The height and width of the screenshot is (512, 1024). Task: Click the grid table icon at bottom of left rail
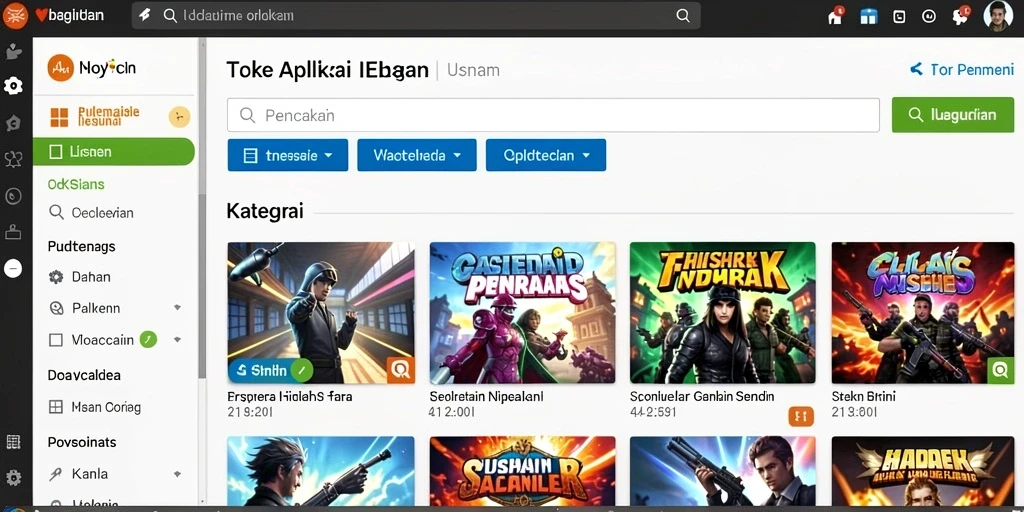point(13,441)
